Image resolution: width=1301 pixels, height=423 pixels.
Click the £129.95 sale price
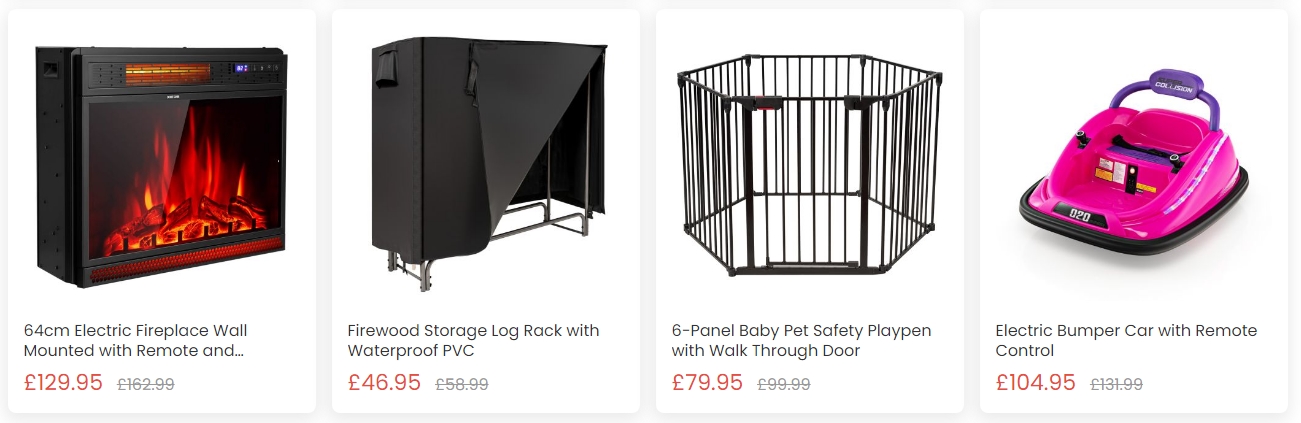62,383
